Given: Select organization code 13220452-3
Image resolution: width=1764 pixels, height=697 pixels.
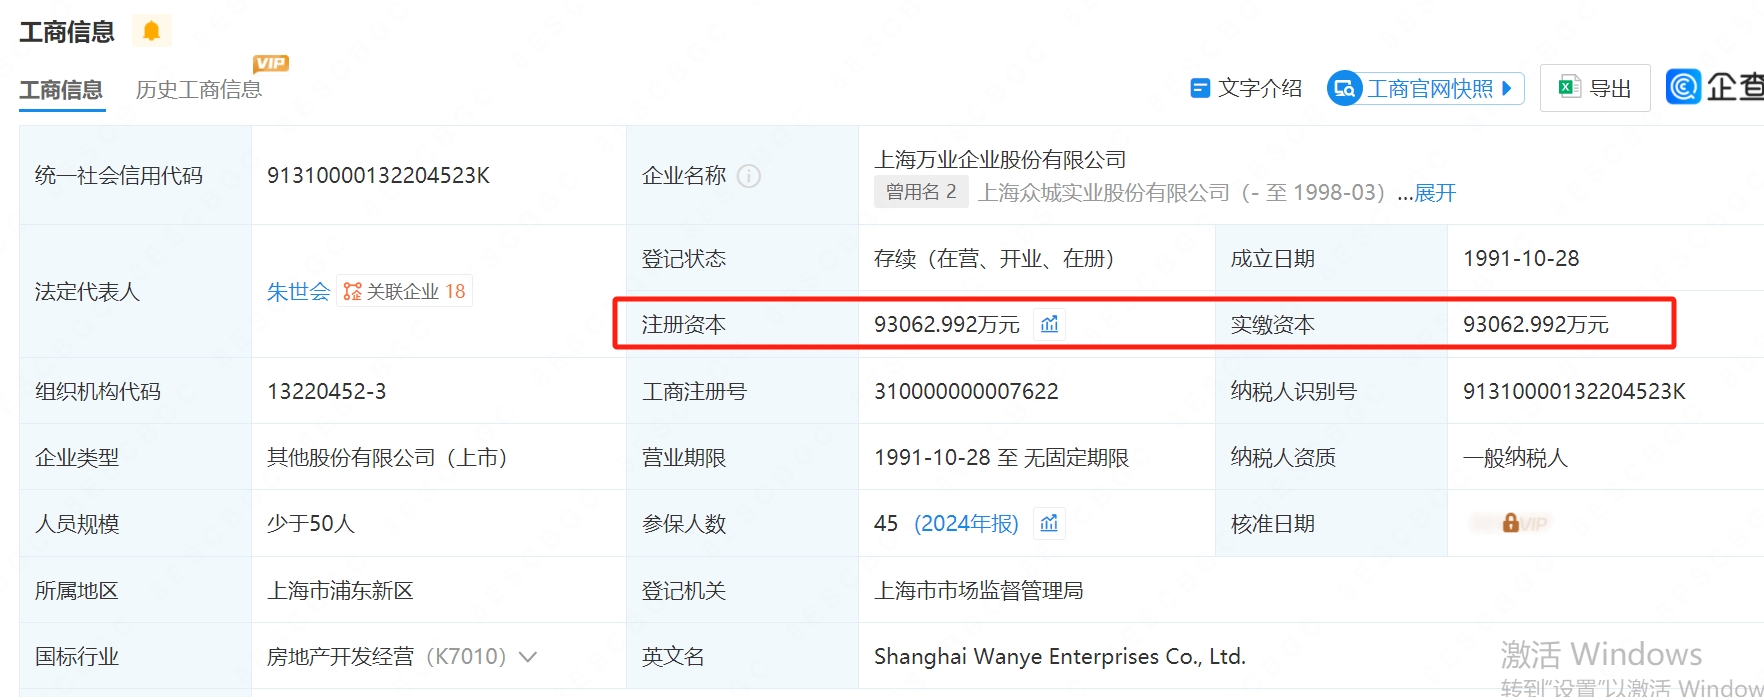Looking at the screenshot, I should 326,391.
